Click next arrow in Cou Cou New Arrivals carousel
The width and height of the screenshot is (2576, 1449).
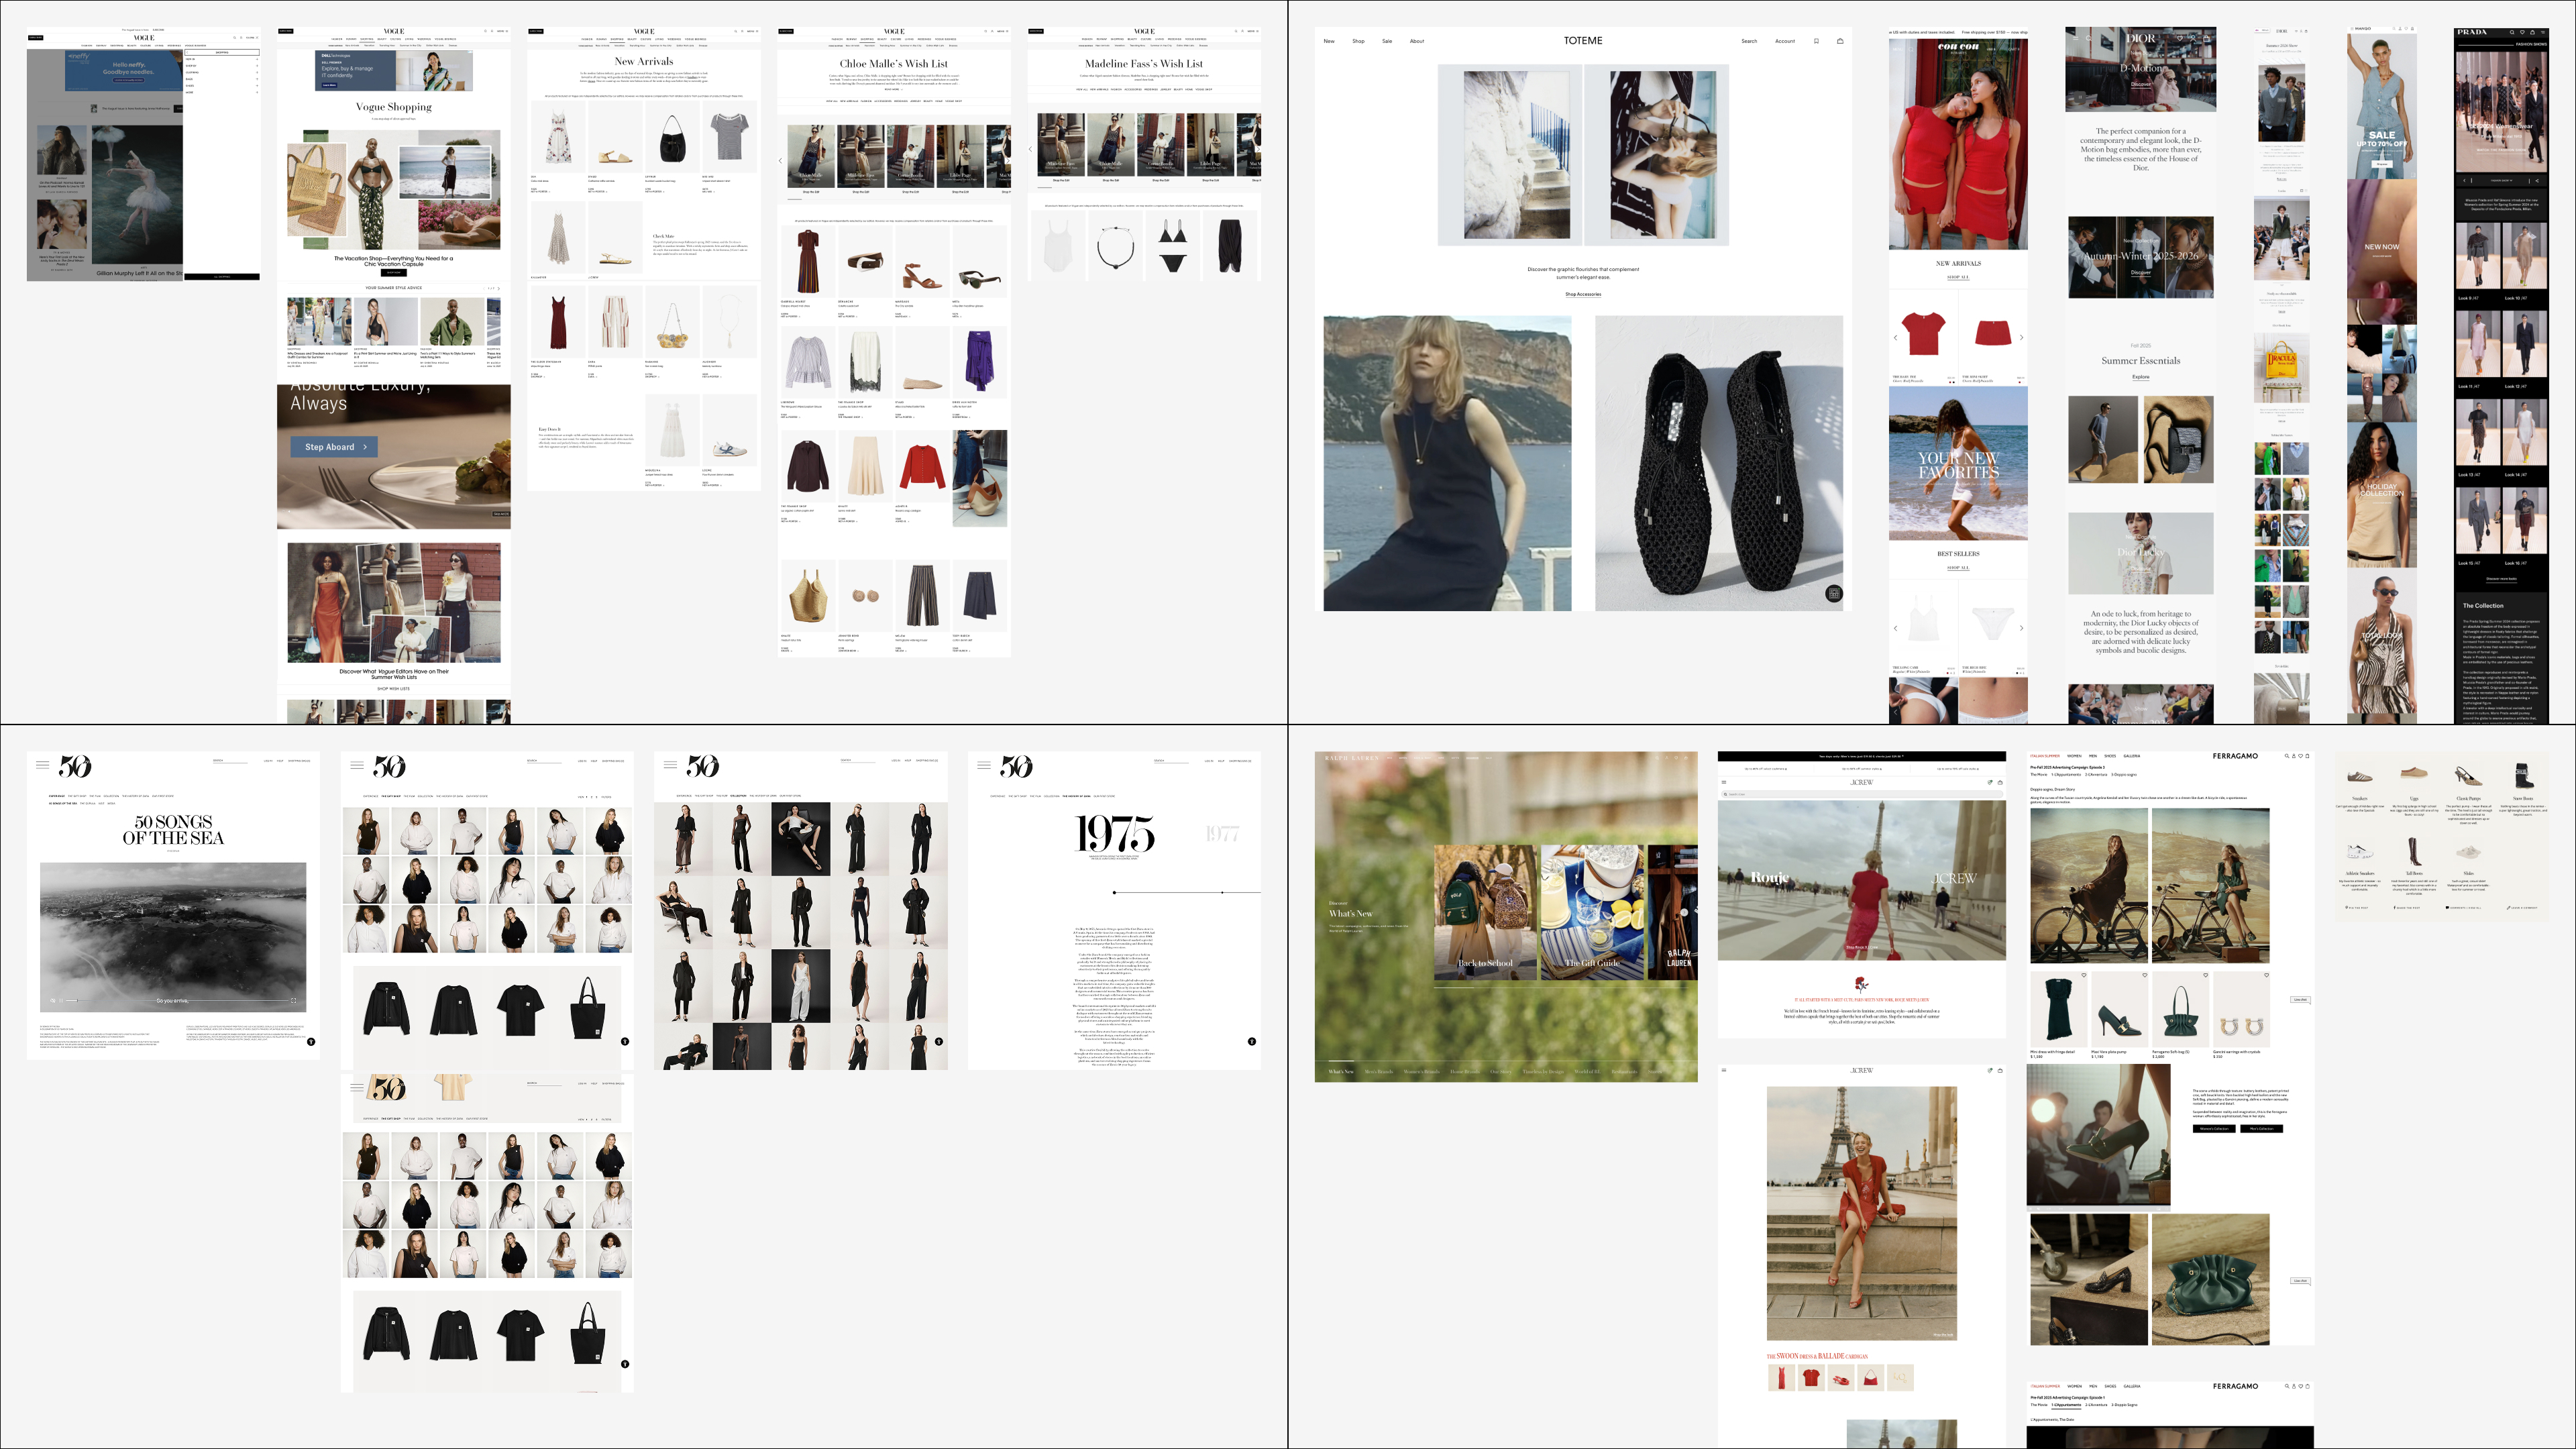coord(2021,338)
